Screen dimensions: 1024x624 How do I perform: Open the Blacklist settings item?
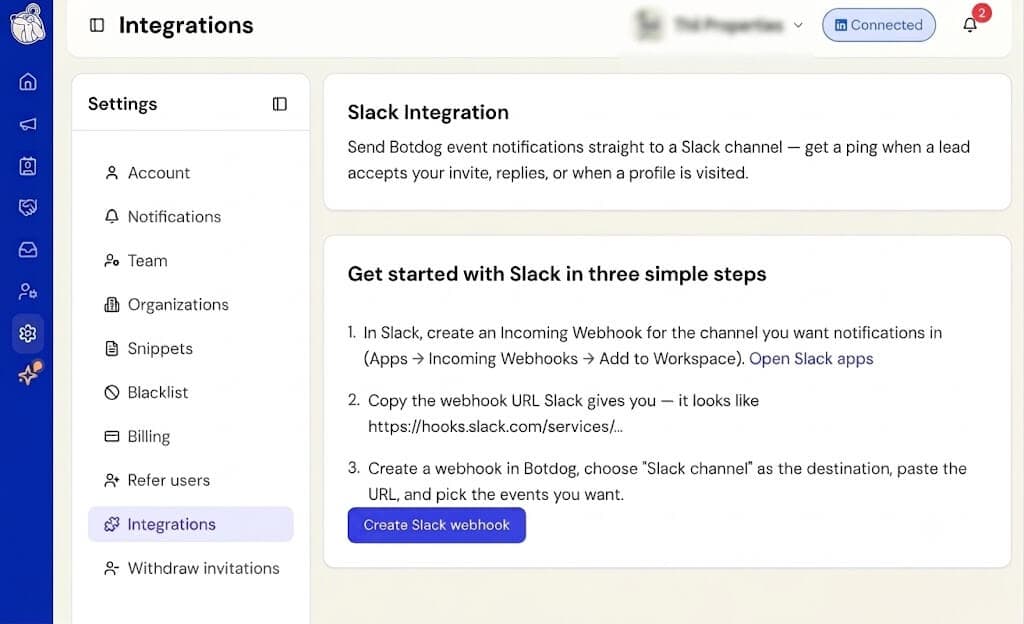pos(190,392)
